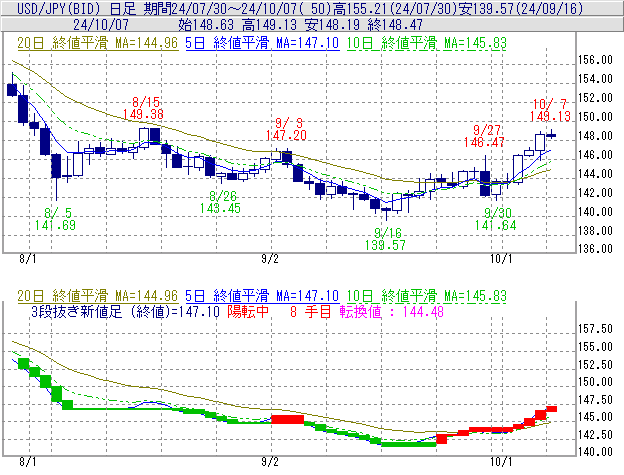Click the 8/15 149.38 peak label
Screen dimensions: 624x475
point(144,108)
